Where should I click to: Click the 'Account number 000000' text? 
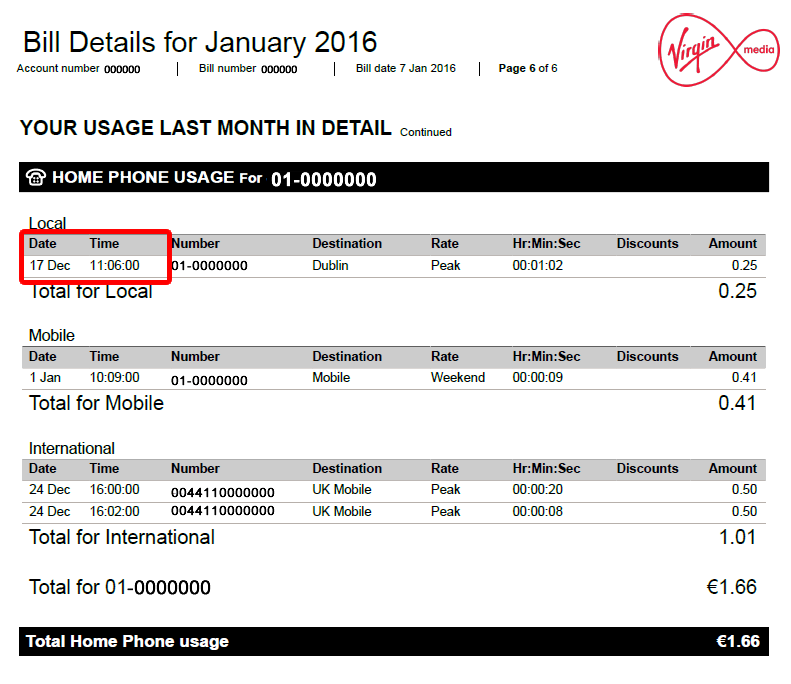78,69
